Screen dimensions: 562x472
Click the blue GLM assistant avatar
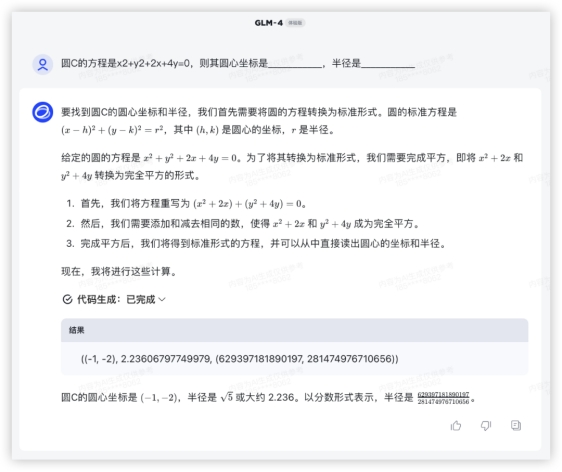click(x=43, y=112)
